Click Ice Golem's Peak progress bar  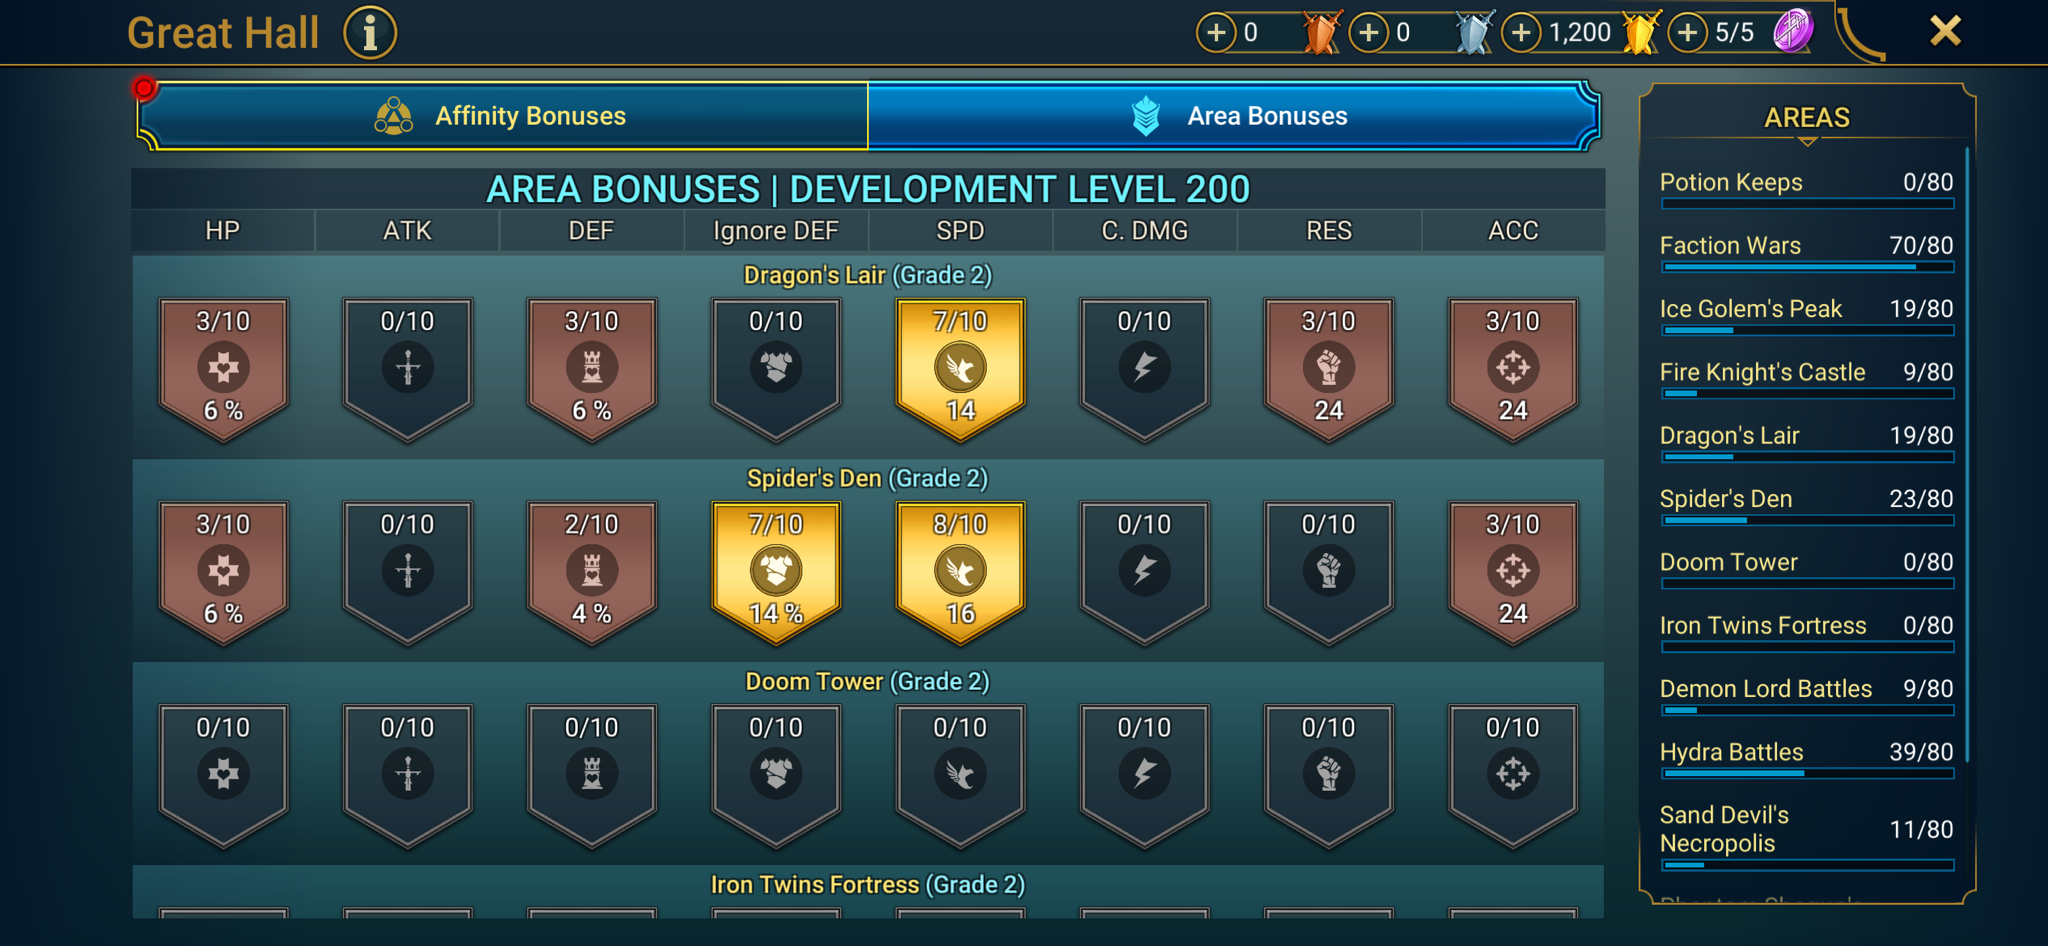click(x=1807, y=331)
